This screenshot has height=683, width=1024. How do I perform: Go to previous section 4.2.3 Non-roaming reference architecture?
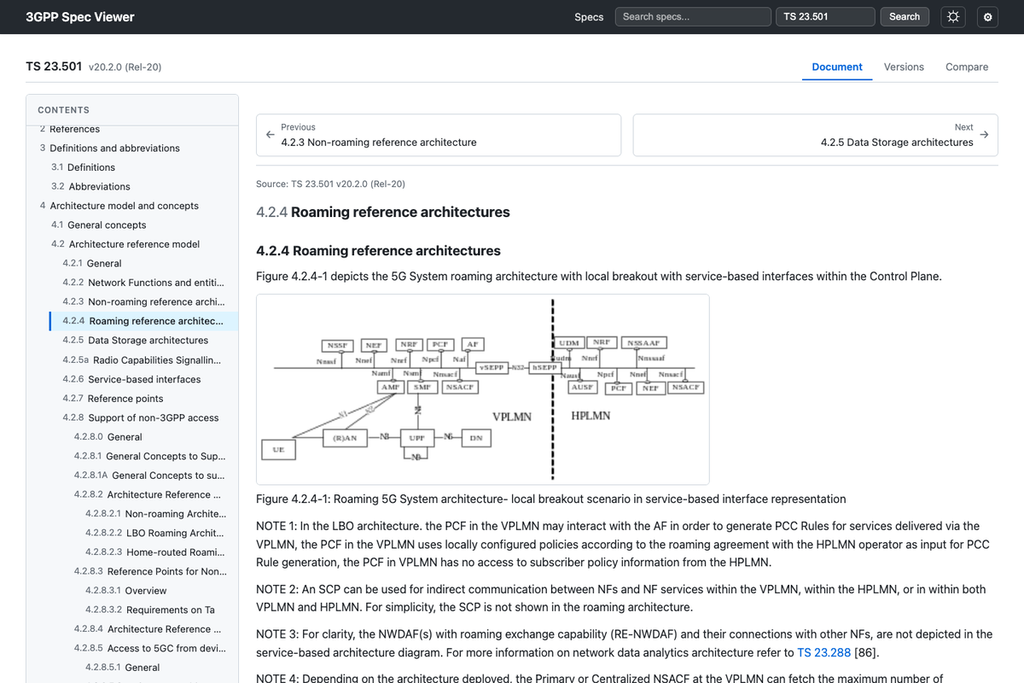[439, 135]
